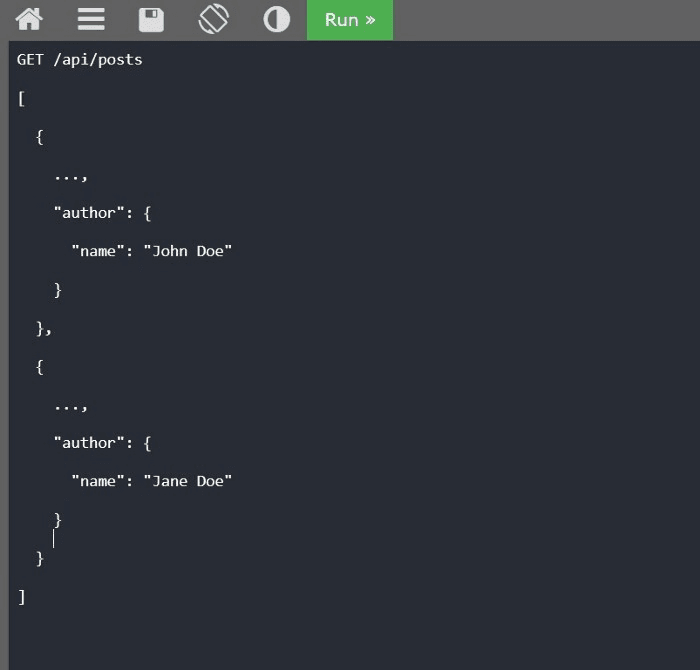
Task: Click the first object's opening curly brace
Action: [x=40, y=137]
